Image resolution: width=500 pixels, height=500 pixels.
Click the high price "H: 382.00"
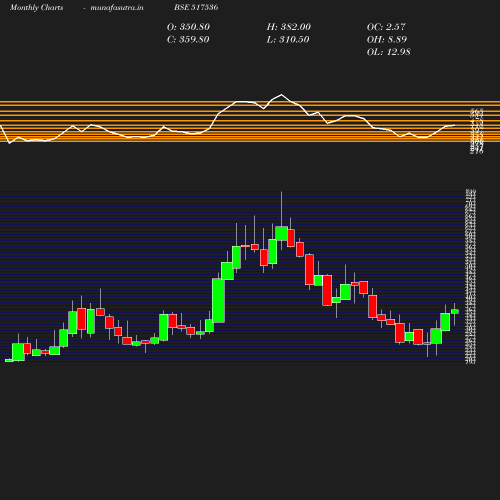point(289,27)
